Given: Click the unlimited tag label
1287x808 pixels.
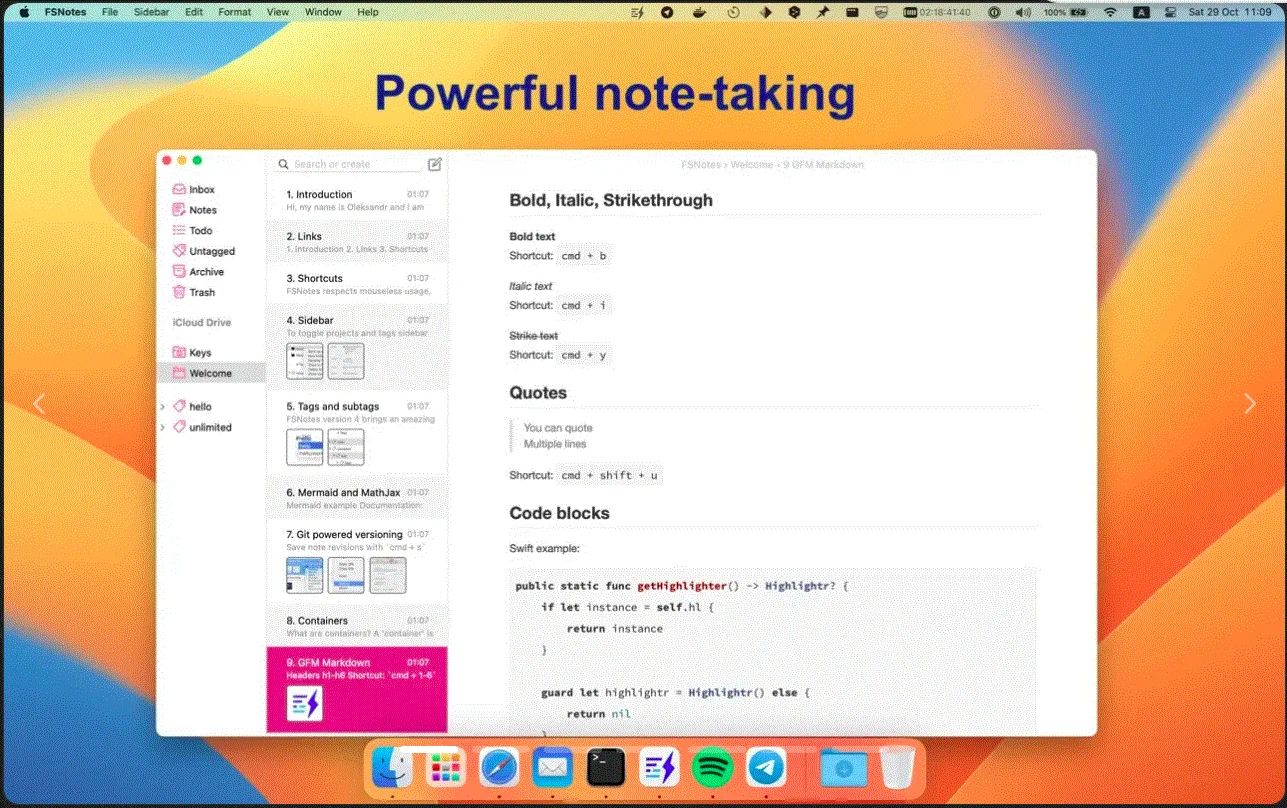Looking at the screenshot, I should pyautogui.click(x=210, y=427).
